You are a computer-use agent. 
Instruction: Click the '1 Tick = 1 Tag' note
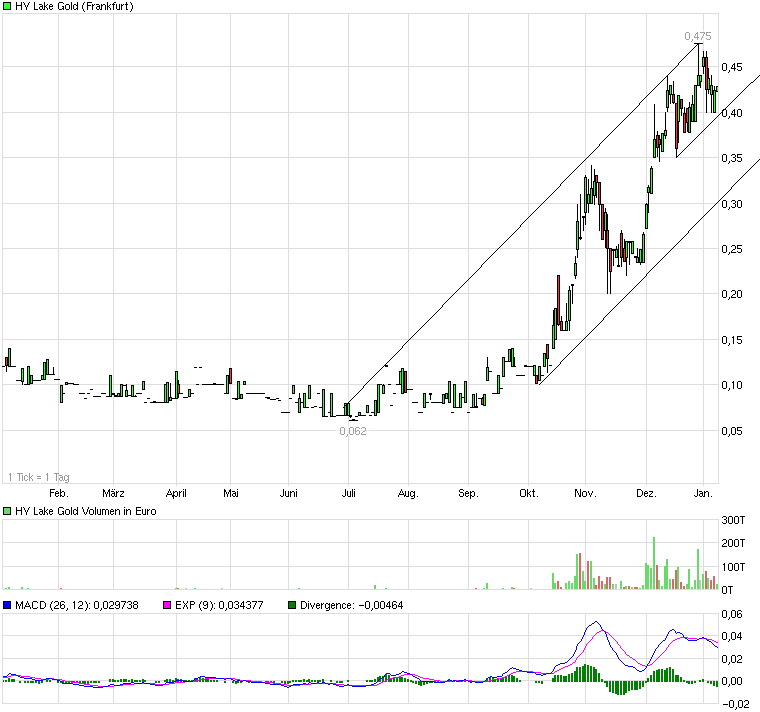pos(39,477)
